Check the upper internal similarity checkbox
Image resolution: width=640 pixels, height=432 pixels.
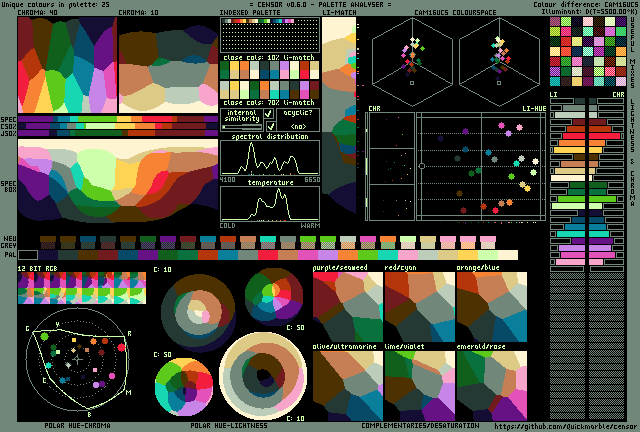[x=270, y=113]
